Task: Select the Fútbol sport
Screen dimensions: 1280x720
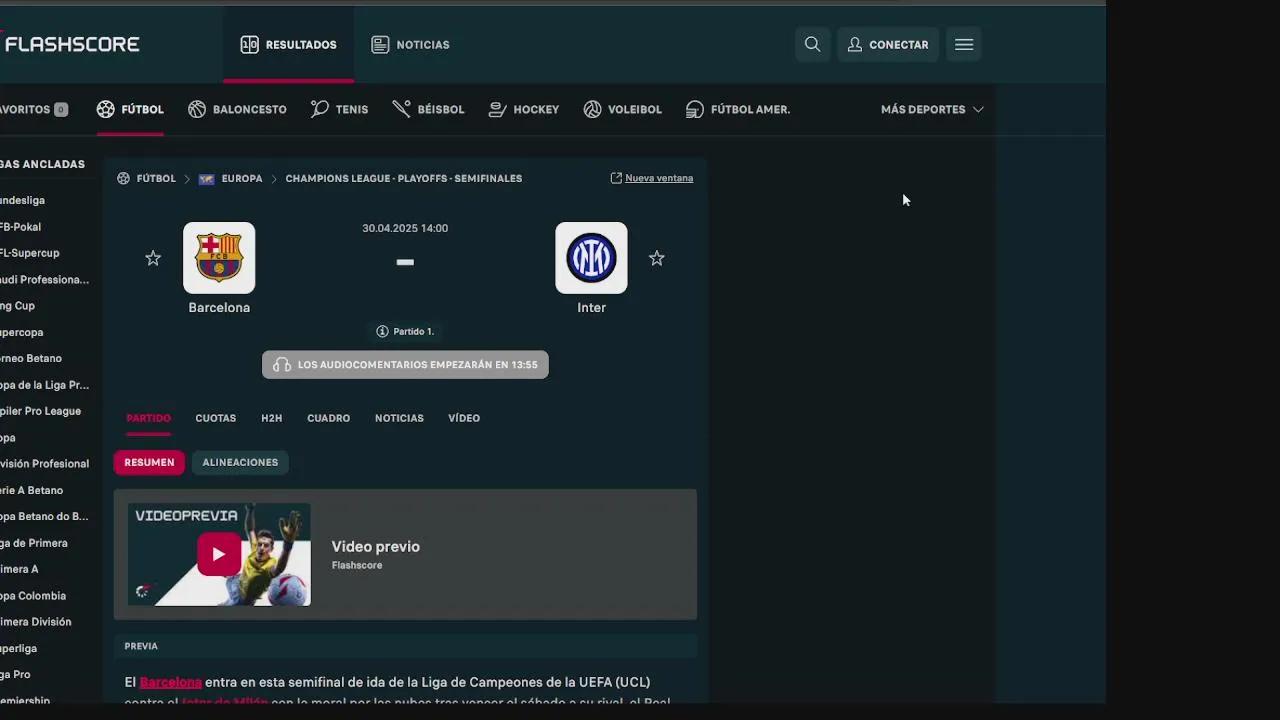Action: [x=130, y=109]
